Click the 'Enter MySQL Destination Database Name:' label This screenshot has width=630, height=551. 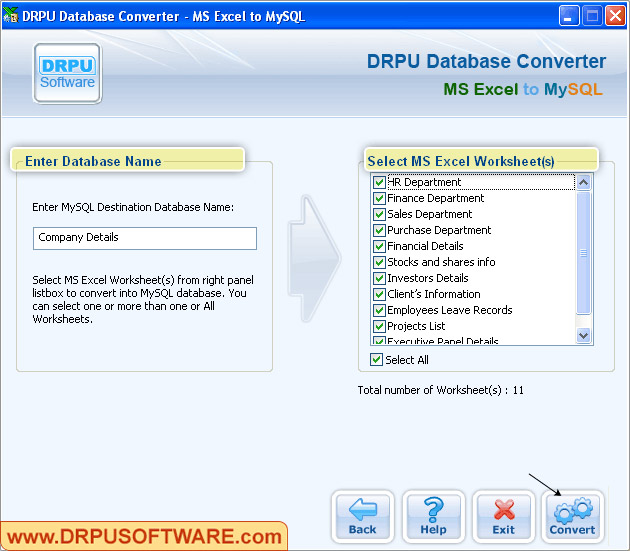pos(133,207)
